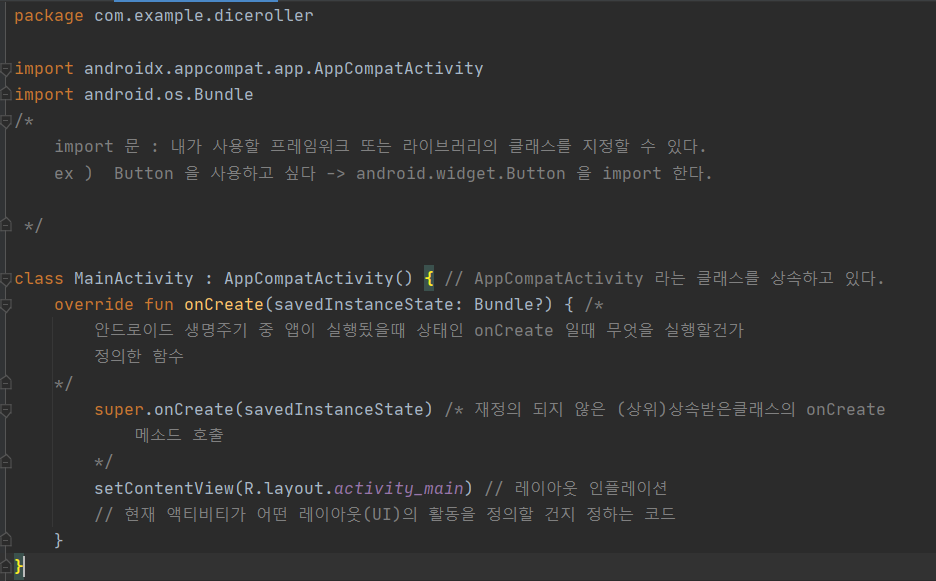Click android.widget.Button inside the comment
Screen dimensions: 936x581
tap(460, 174)
